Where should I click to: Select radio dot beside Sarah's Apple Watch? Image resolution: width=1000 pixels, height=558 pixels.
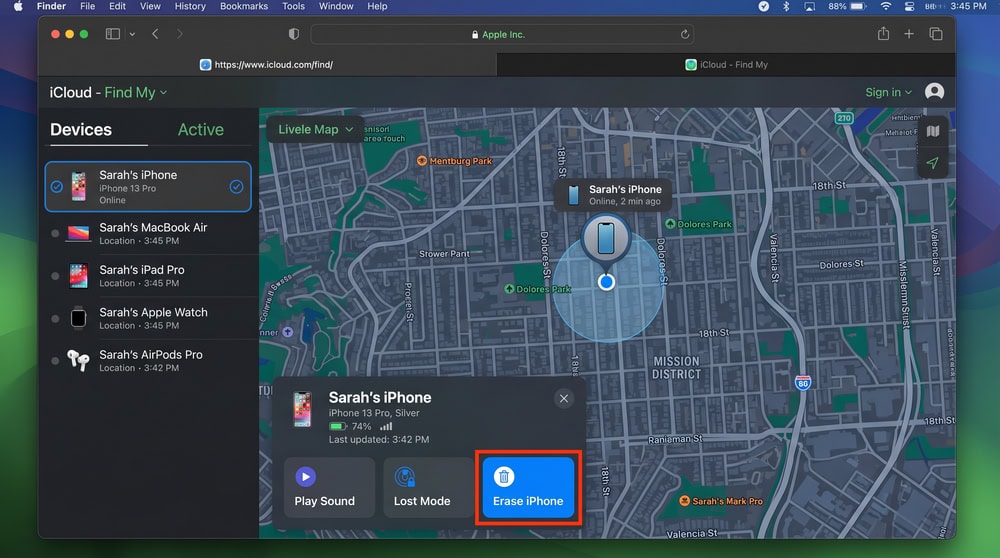click(x=55, y=318)
